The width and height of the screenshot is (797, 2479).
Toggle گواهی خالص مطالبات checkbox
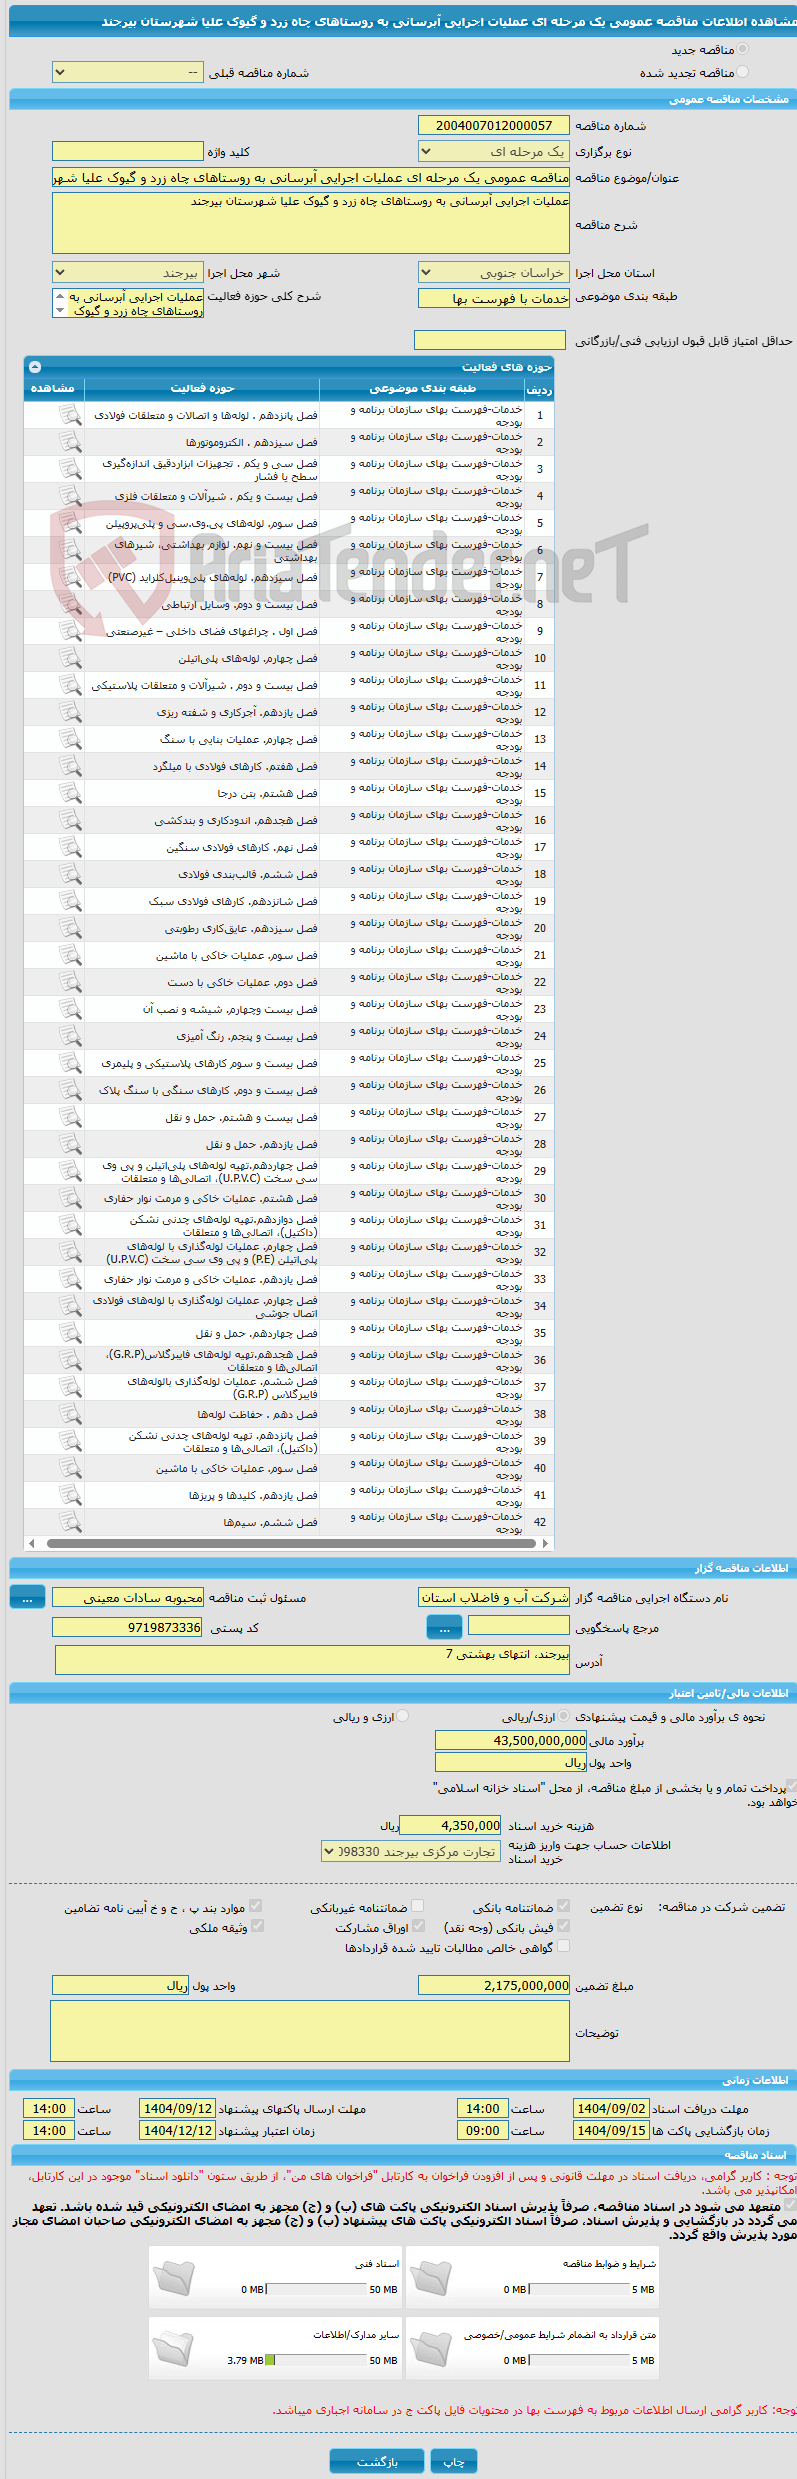[564, 1946]
